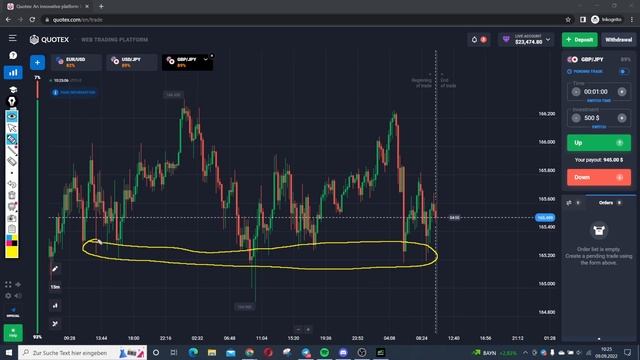Select the highlighted marker pen tool

pyautogui.click(x=12, y=139)
